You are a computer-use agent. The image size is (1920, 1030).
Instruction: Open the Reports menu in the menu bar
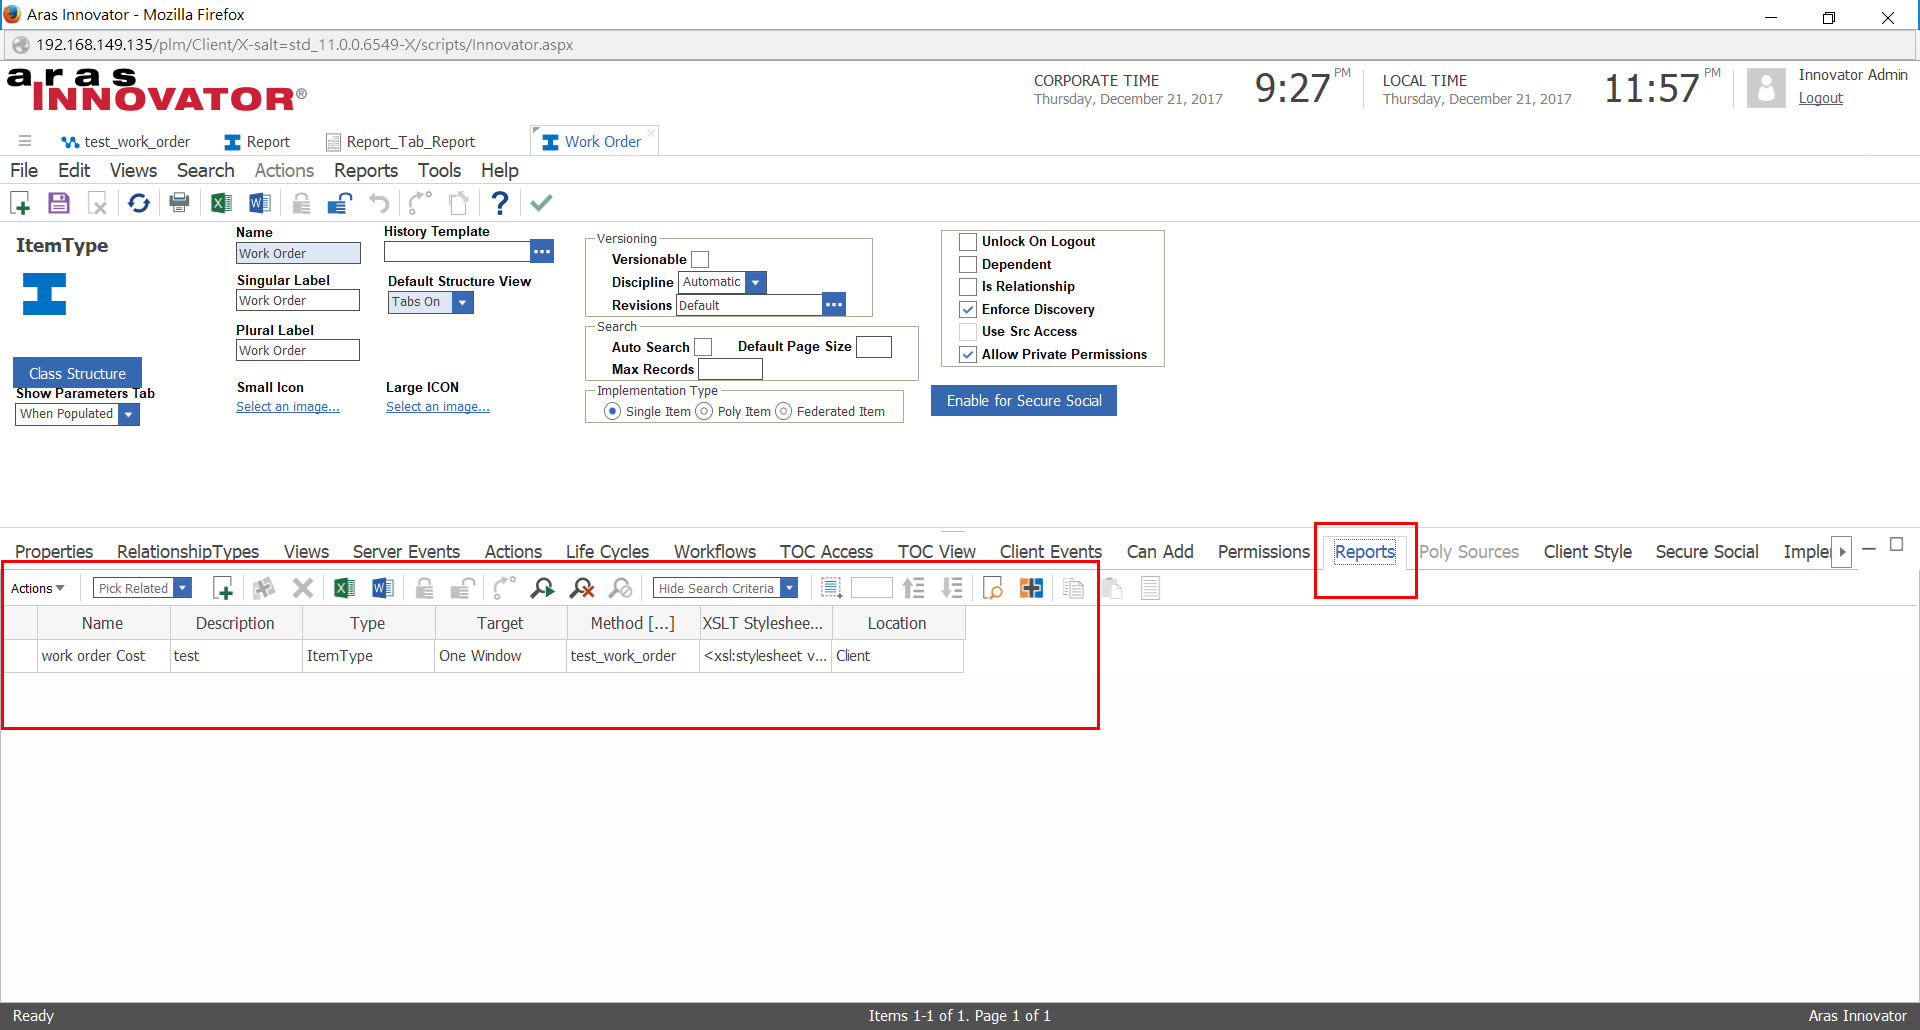point(366,171)
